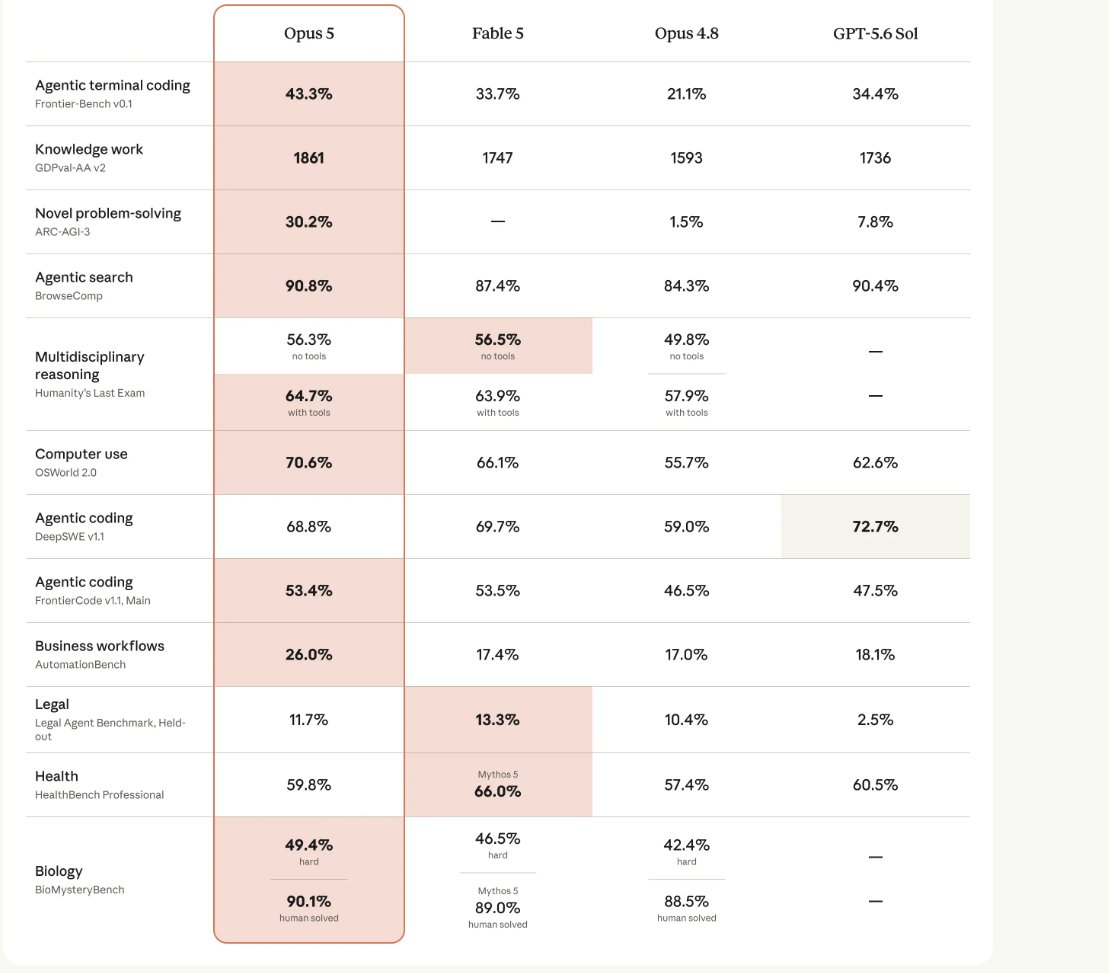Click the 70.6% OSWorld score cell
Viewport: 1109px width, 973px height.
click(x=309, y=462)
